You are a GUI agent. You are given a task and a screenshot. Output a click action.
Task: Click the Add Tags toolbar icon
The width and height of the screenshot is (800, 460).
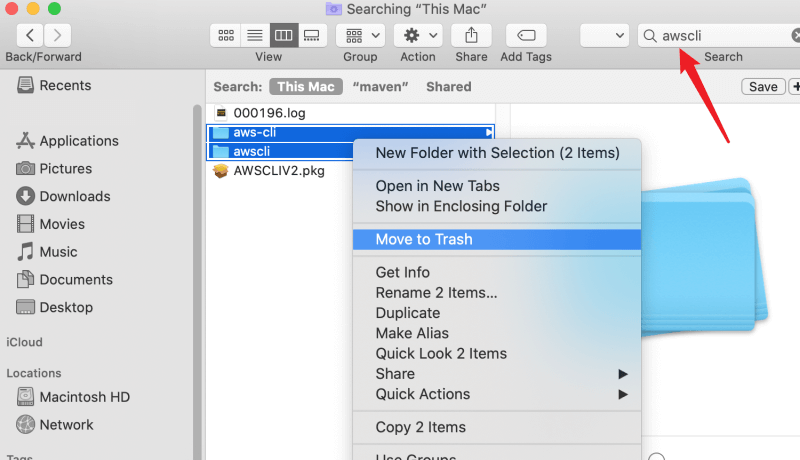coord(526,35)
